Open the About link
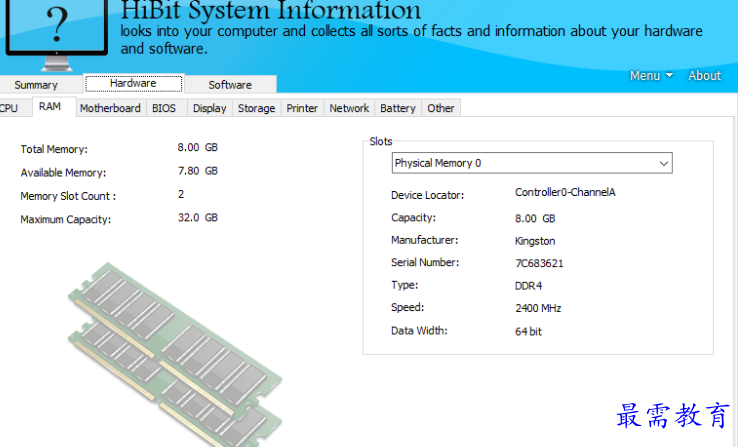Viewport: 738px width, 447px height. 704,76
